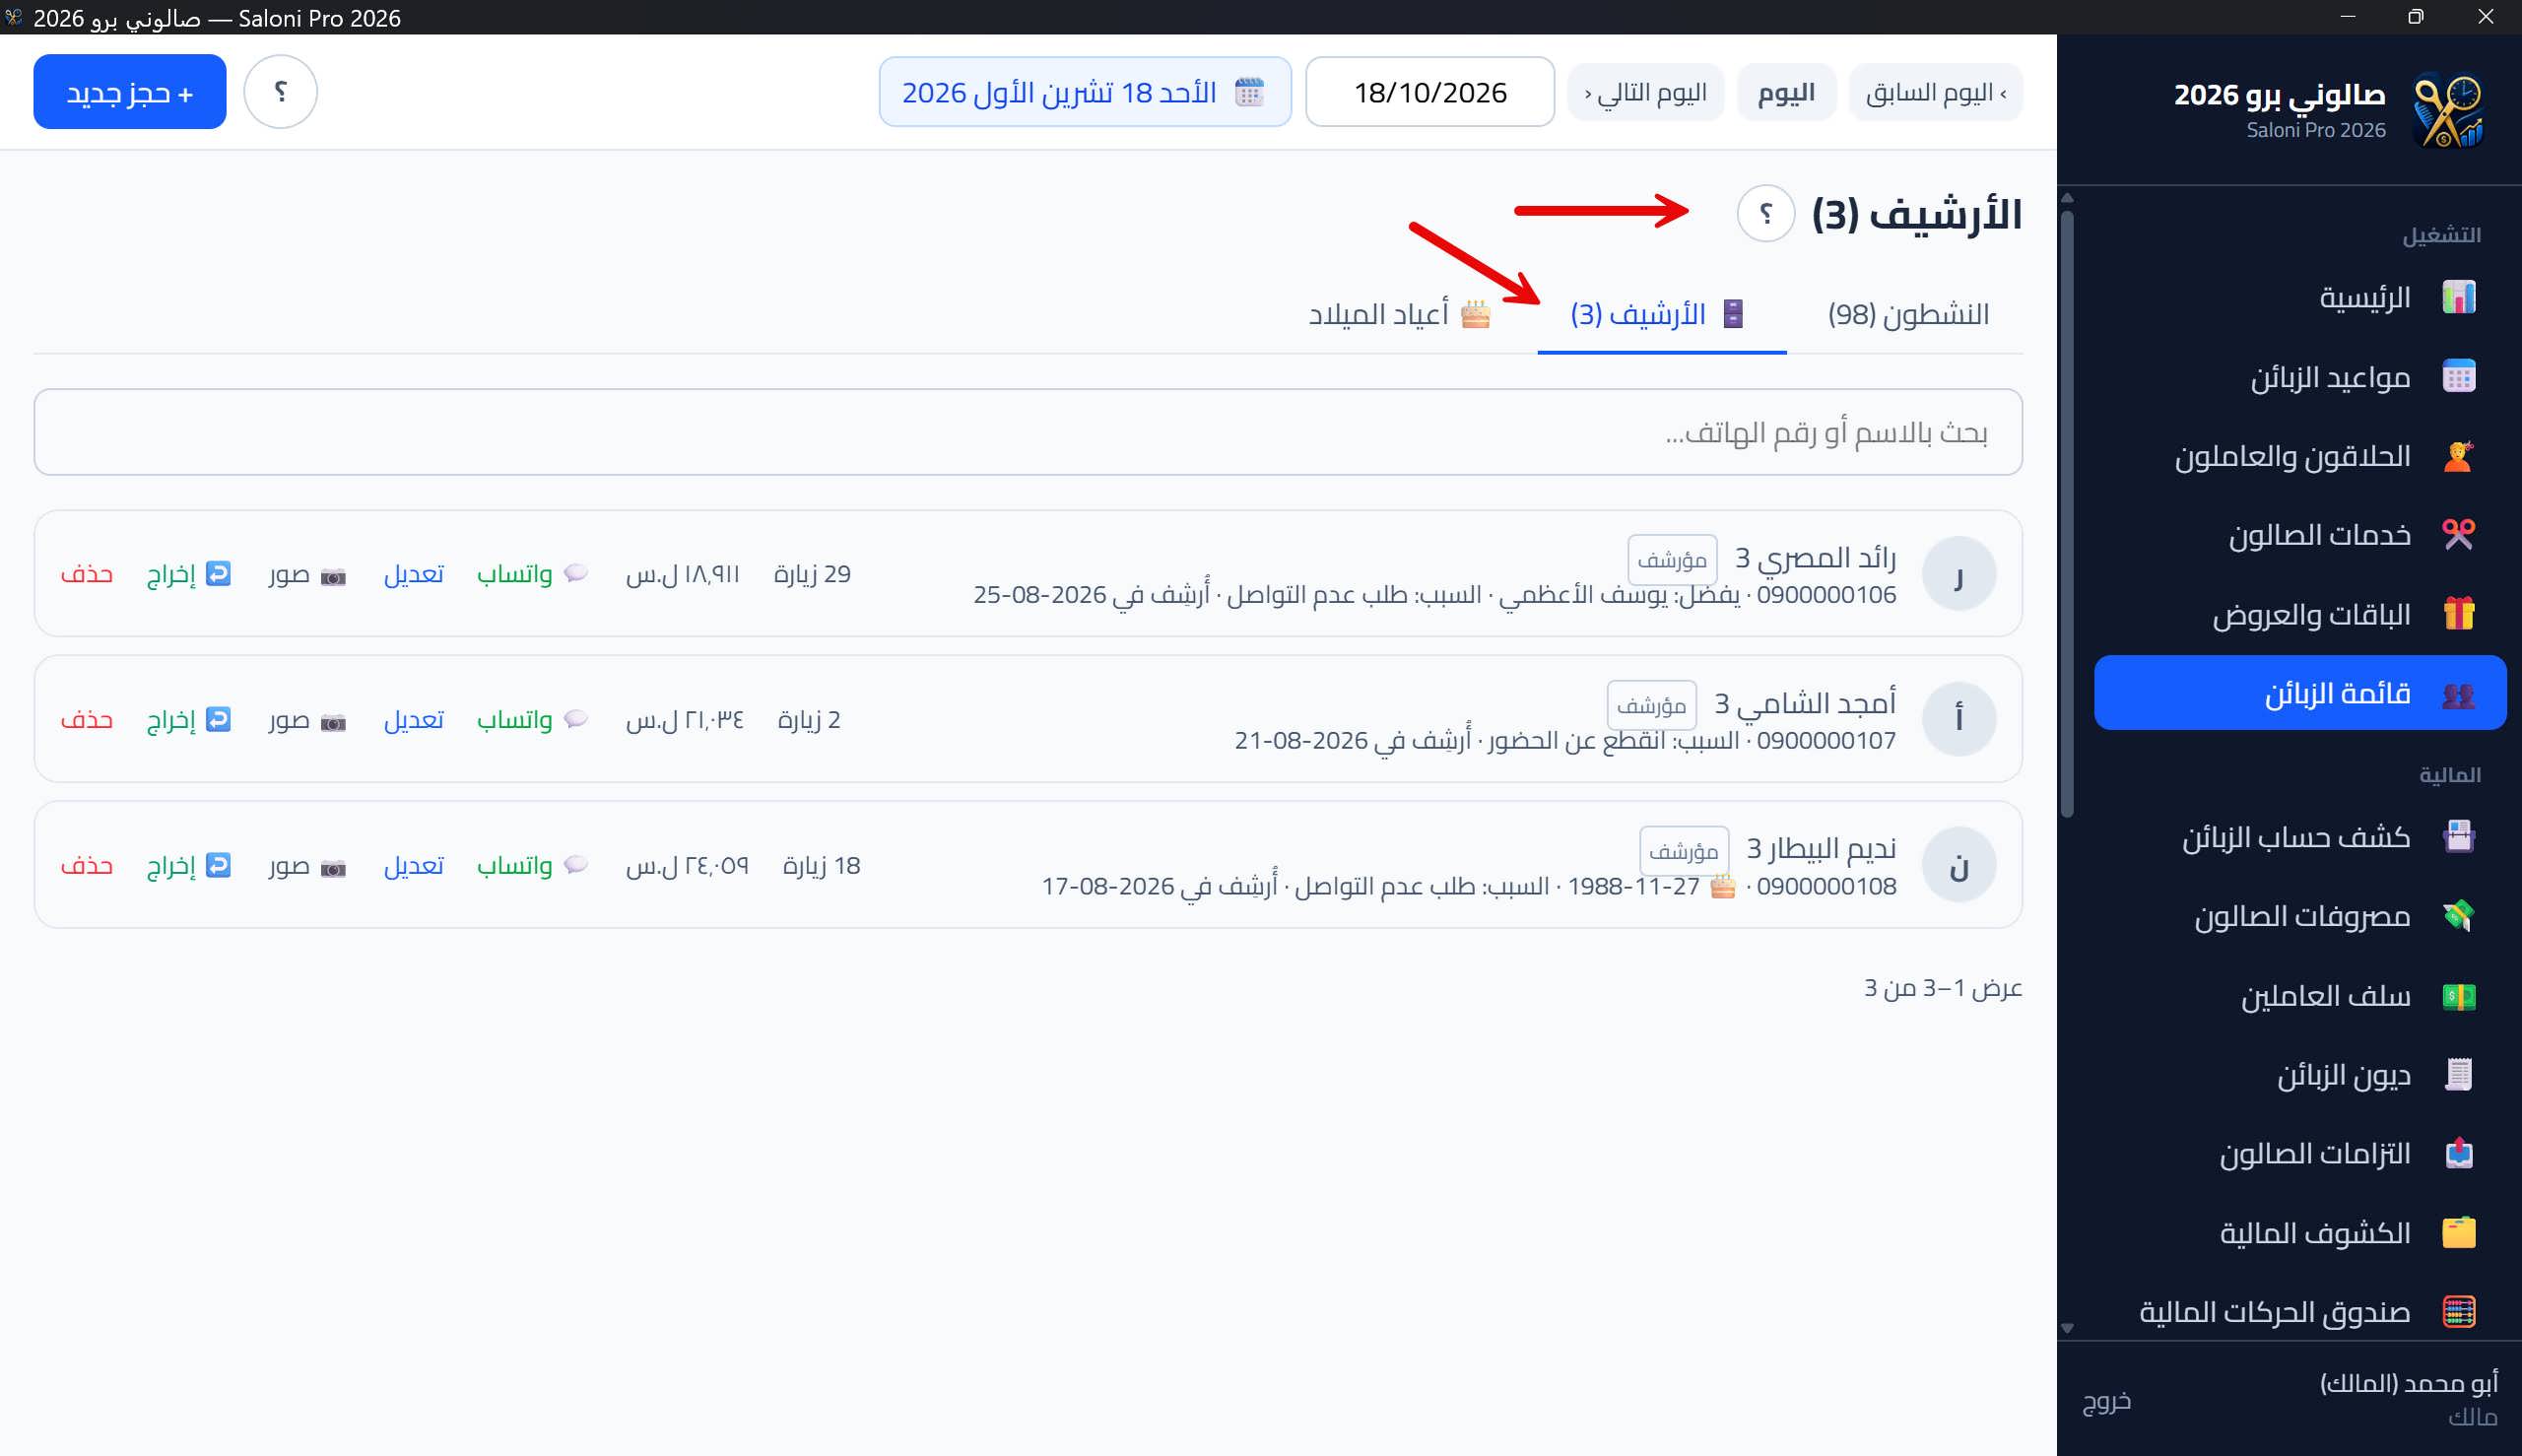Image resolution: width=2522 pixels, height=1456 pixels.
Task: Open خدمات الصالون scissors icon
Action: 2458,535
